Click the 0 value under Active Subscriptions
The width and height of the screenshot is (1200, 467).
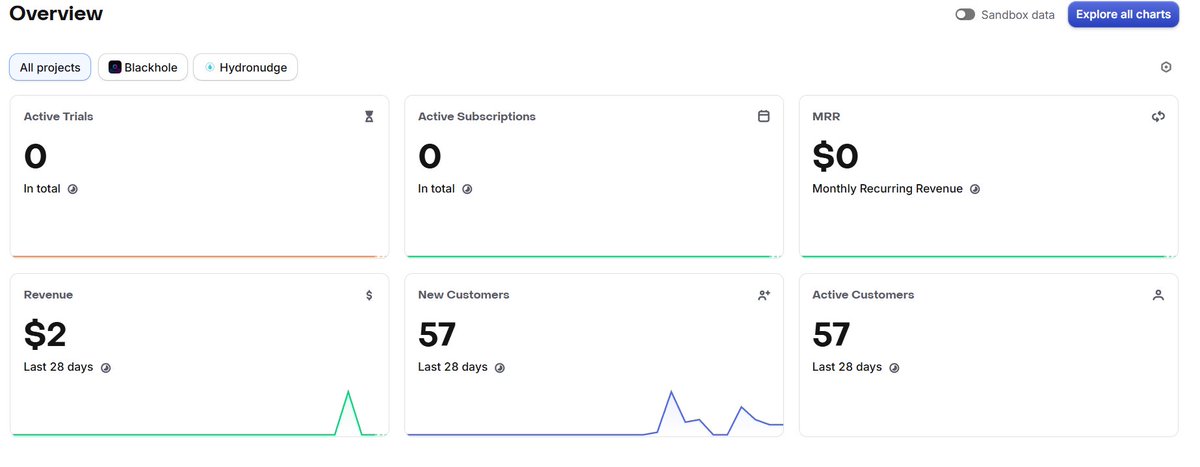pos(430,156)
